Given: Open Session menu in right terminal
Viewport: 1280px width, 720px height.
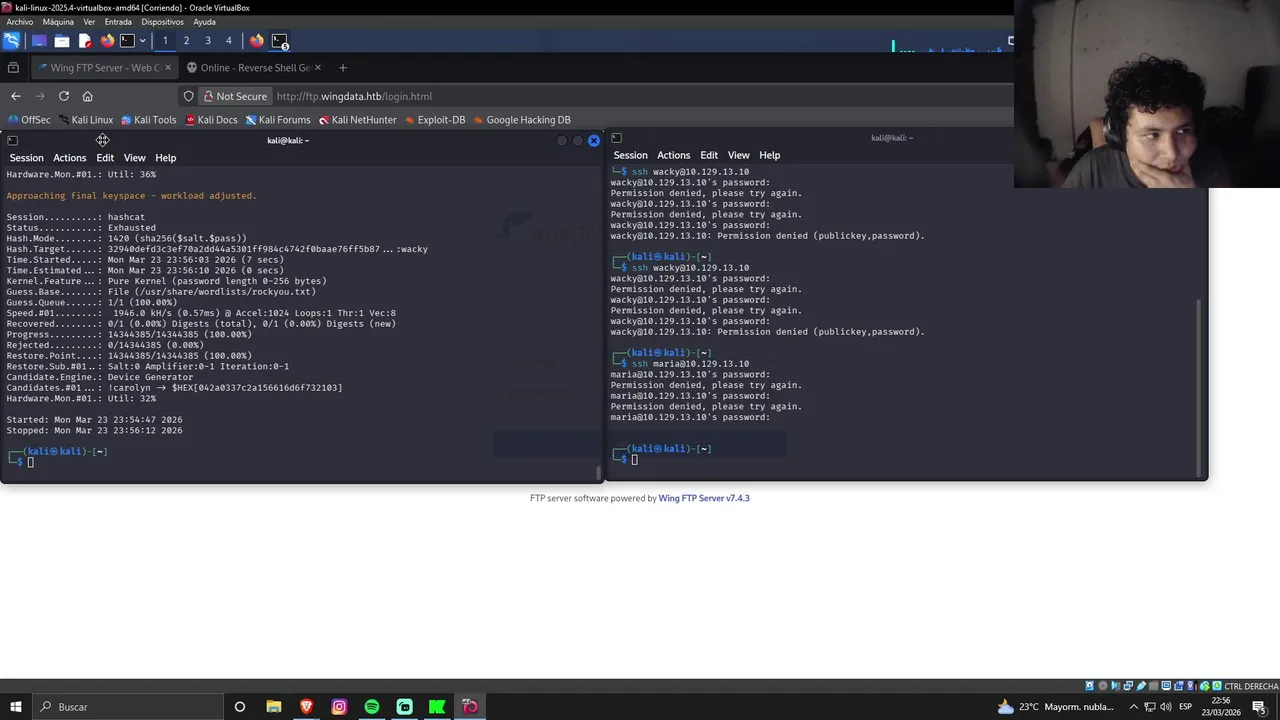Looking at the screenshot, I should [x=631, y=155].
